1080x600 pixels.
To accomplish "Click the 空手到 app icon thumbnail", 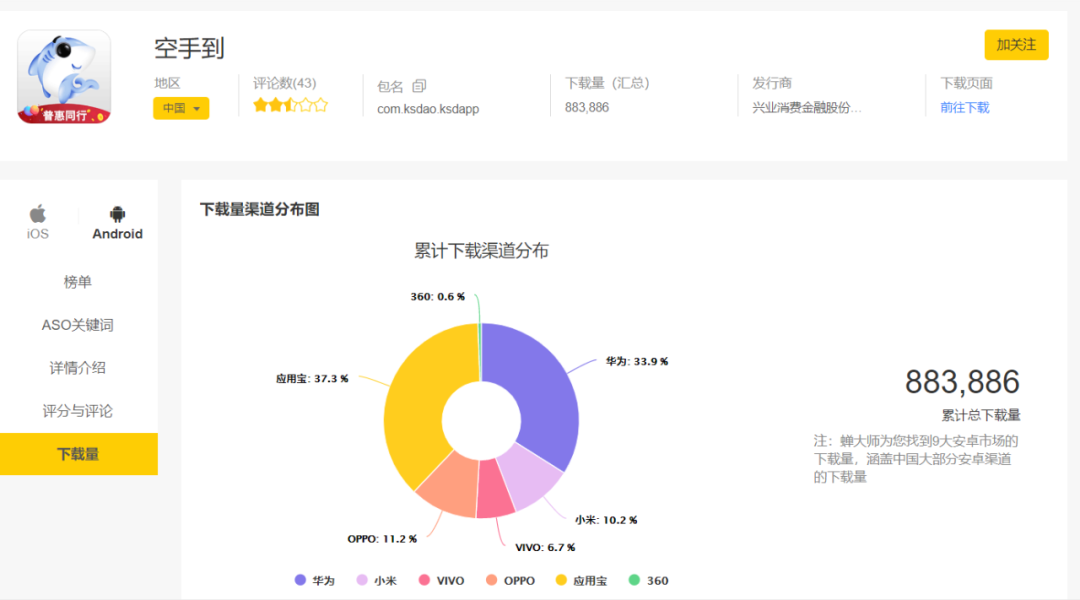I will click(x=64, y=77).
